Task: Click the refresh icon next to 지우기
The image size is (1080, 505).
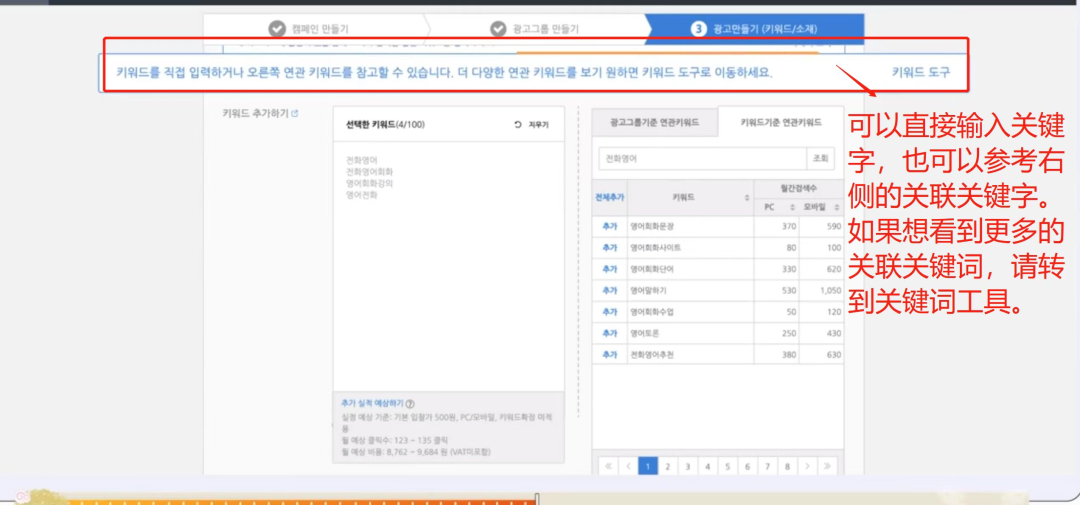Action: coord(518,125)
